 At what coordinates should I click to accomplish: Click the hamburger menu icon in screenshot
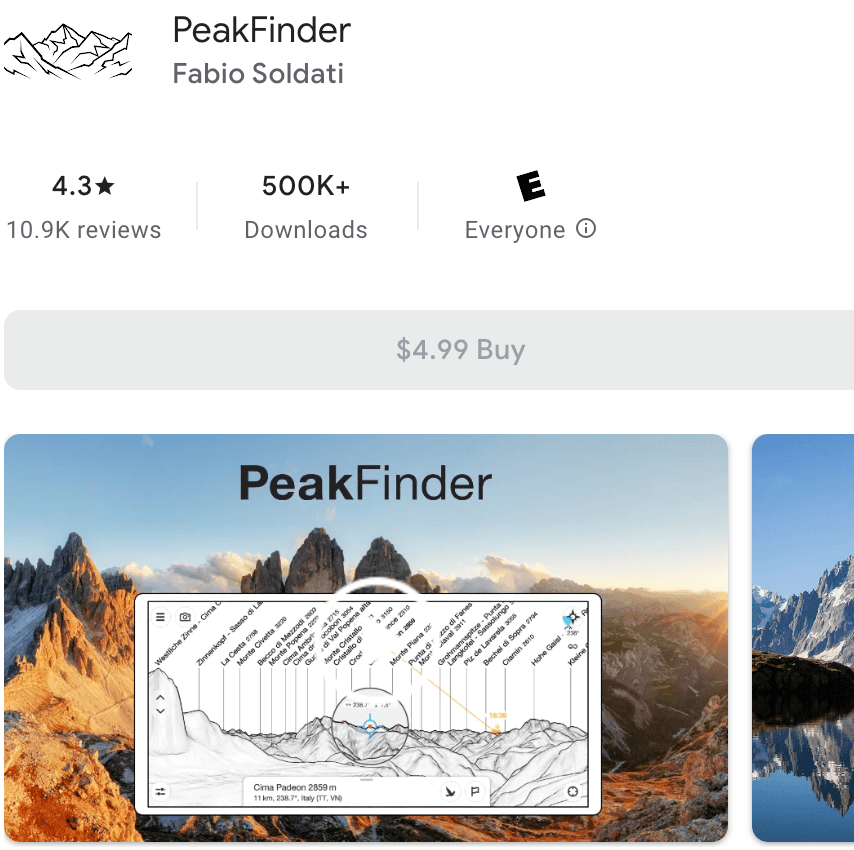point(160,617)
